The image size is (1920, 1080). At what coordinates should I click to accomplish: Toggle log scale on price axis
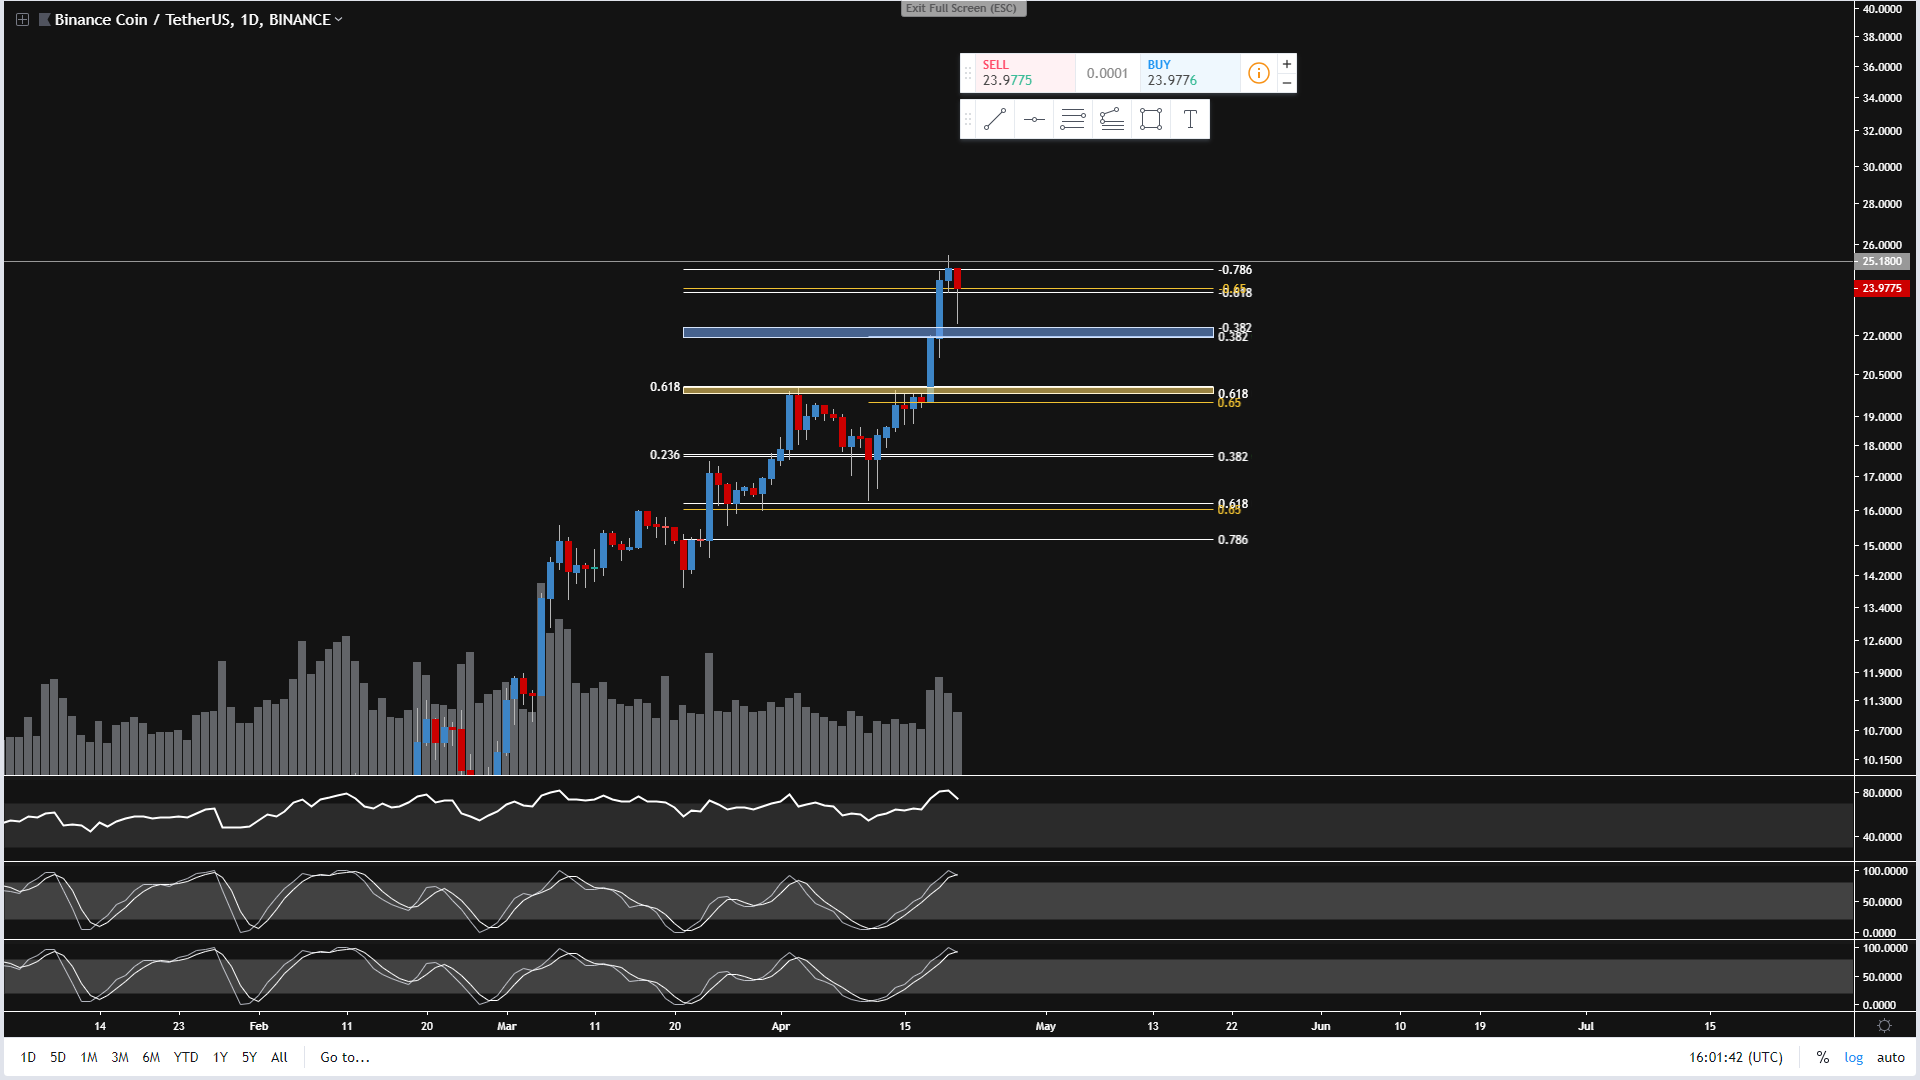click(1853, 1057)
